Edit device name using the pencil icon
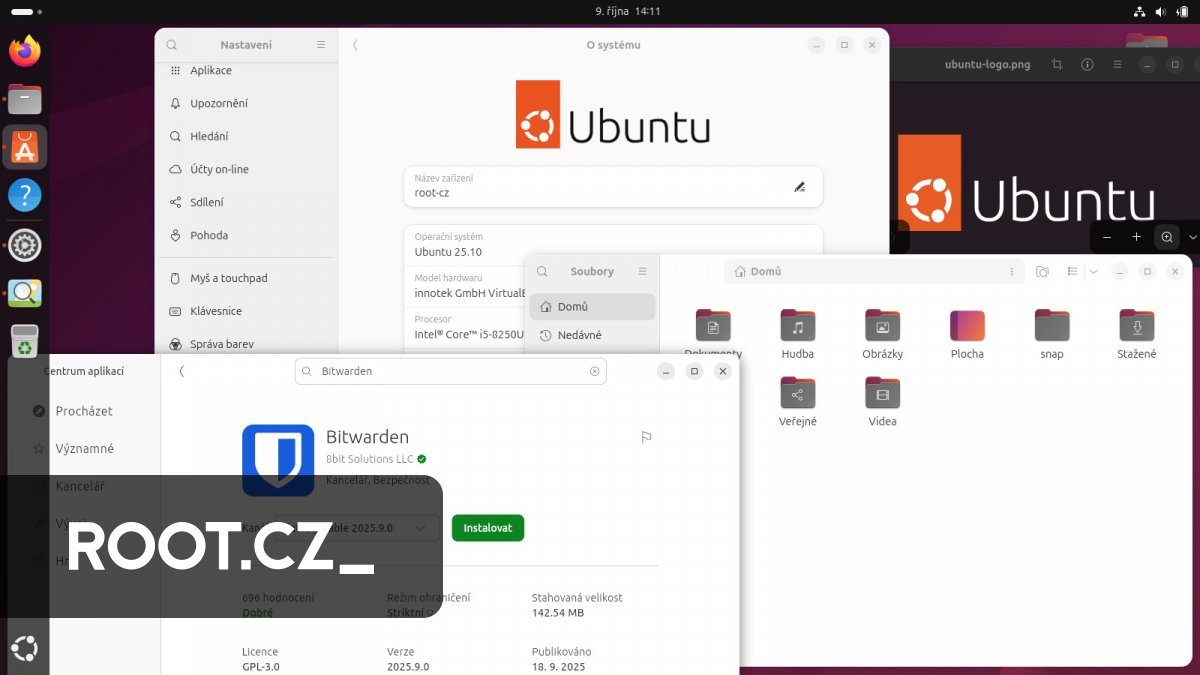This screenshot has height=675, width=1200. 799,186
